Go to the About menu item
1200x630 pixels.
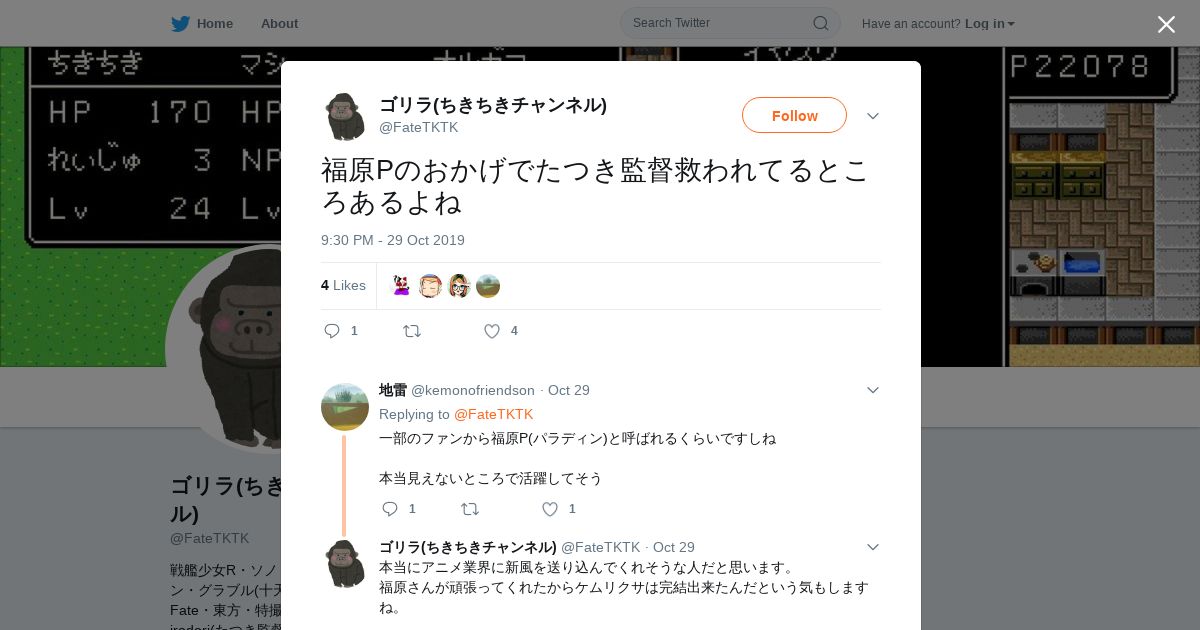coord(279,24)
